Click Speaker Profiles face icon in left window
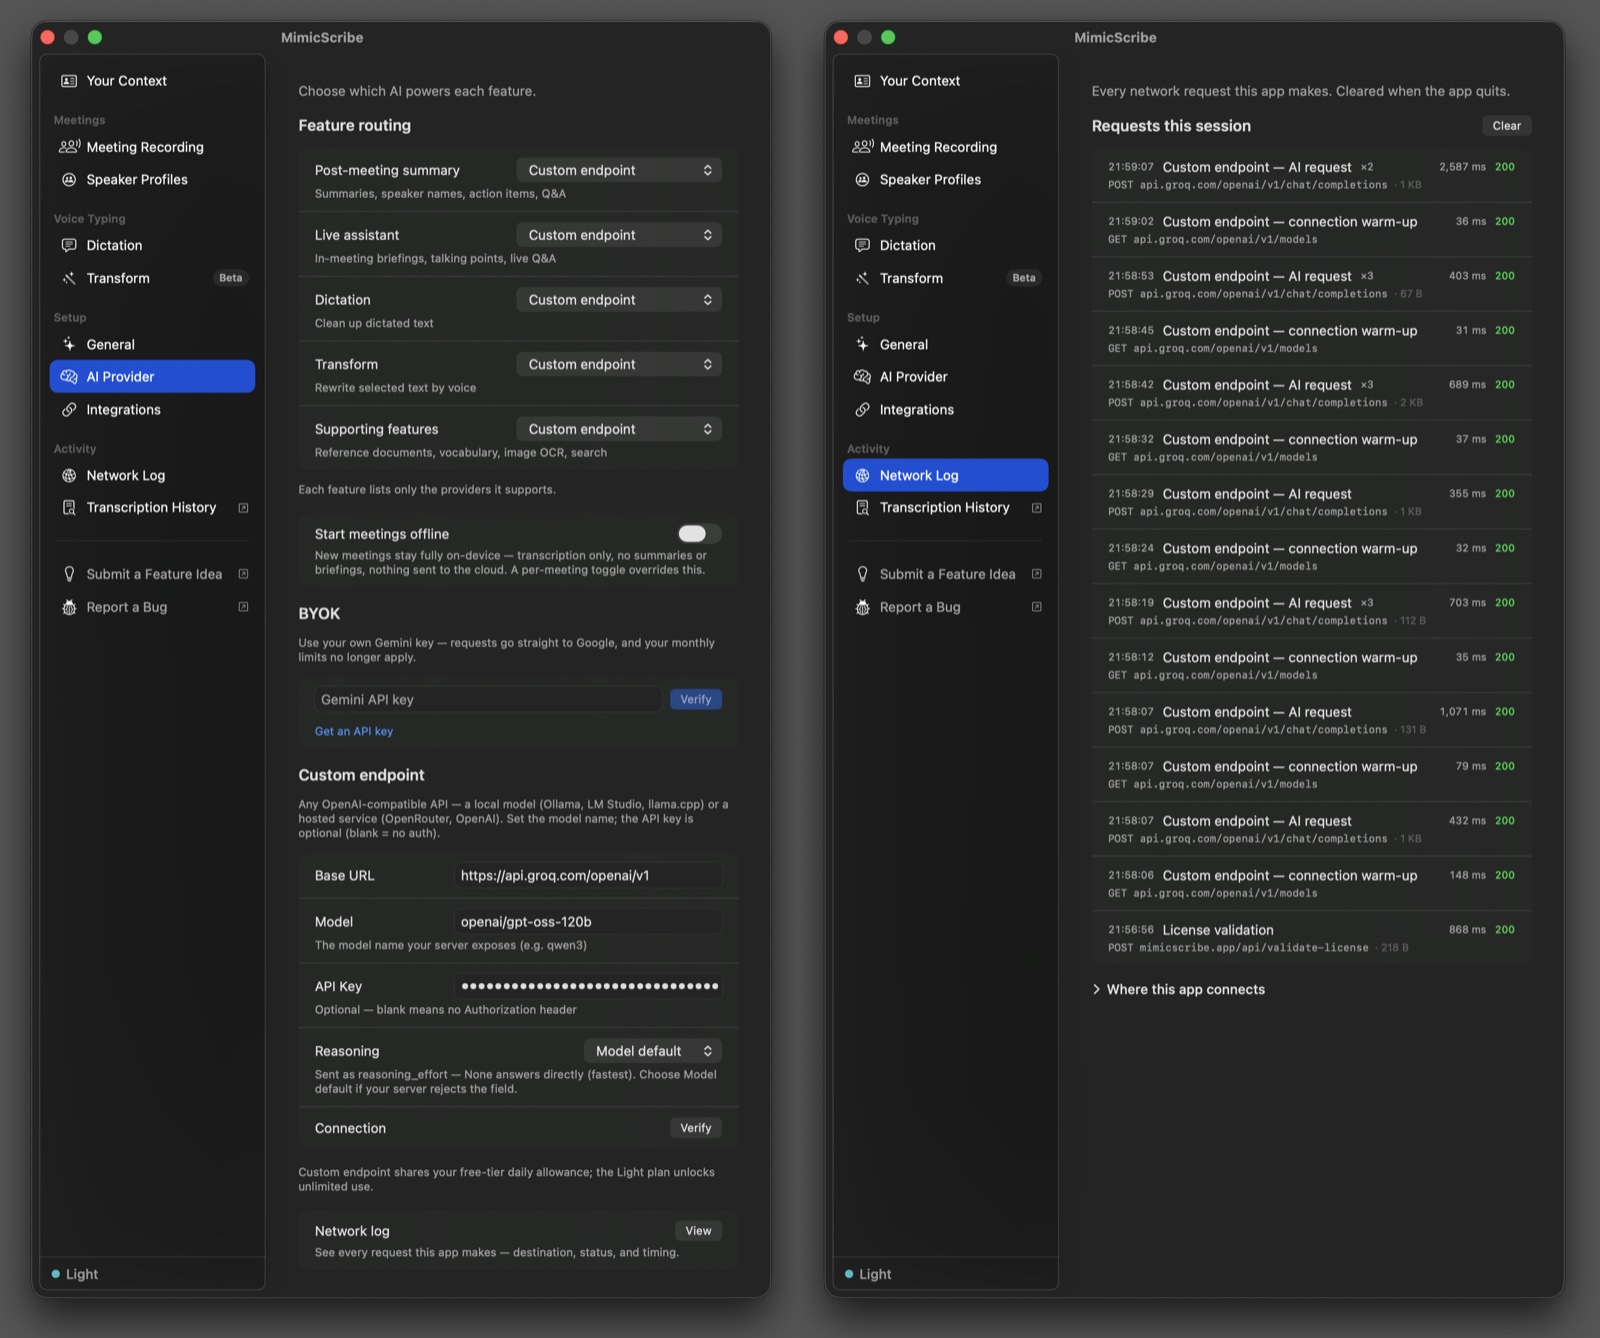The height and width of the screenshot is (1338, 1600). [69, 180]
